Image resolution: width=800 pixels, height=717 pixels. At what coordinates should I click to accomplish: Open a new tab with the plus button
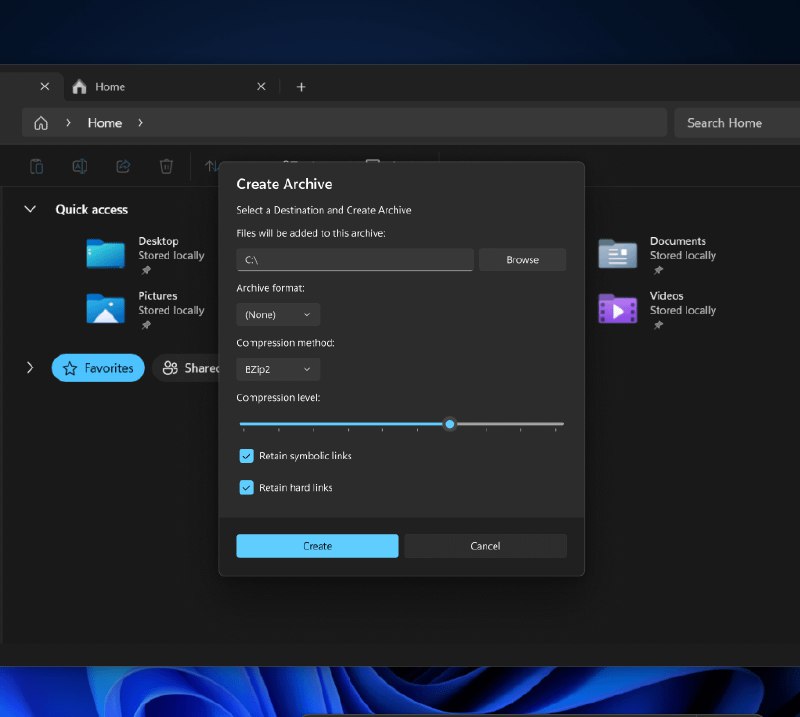(x=301, y=87)
